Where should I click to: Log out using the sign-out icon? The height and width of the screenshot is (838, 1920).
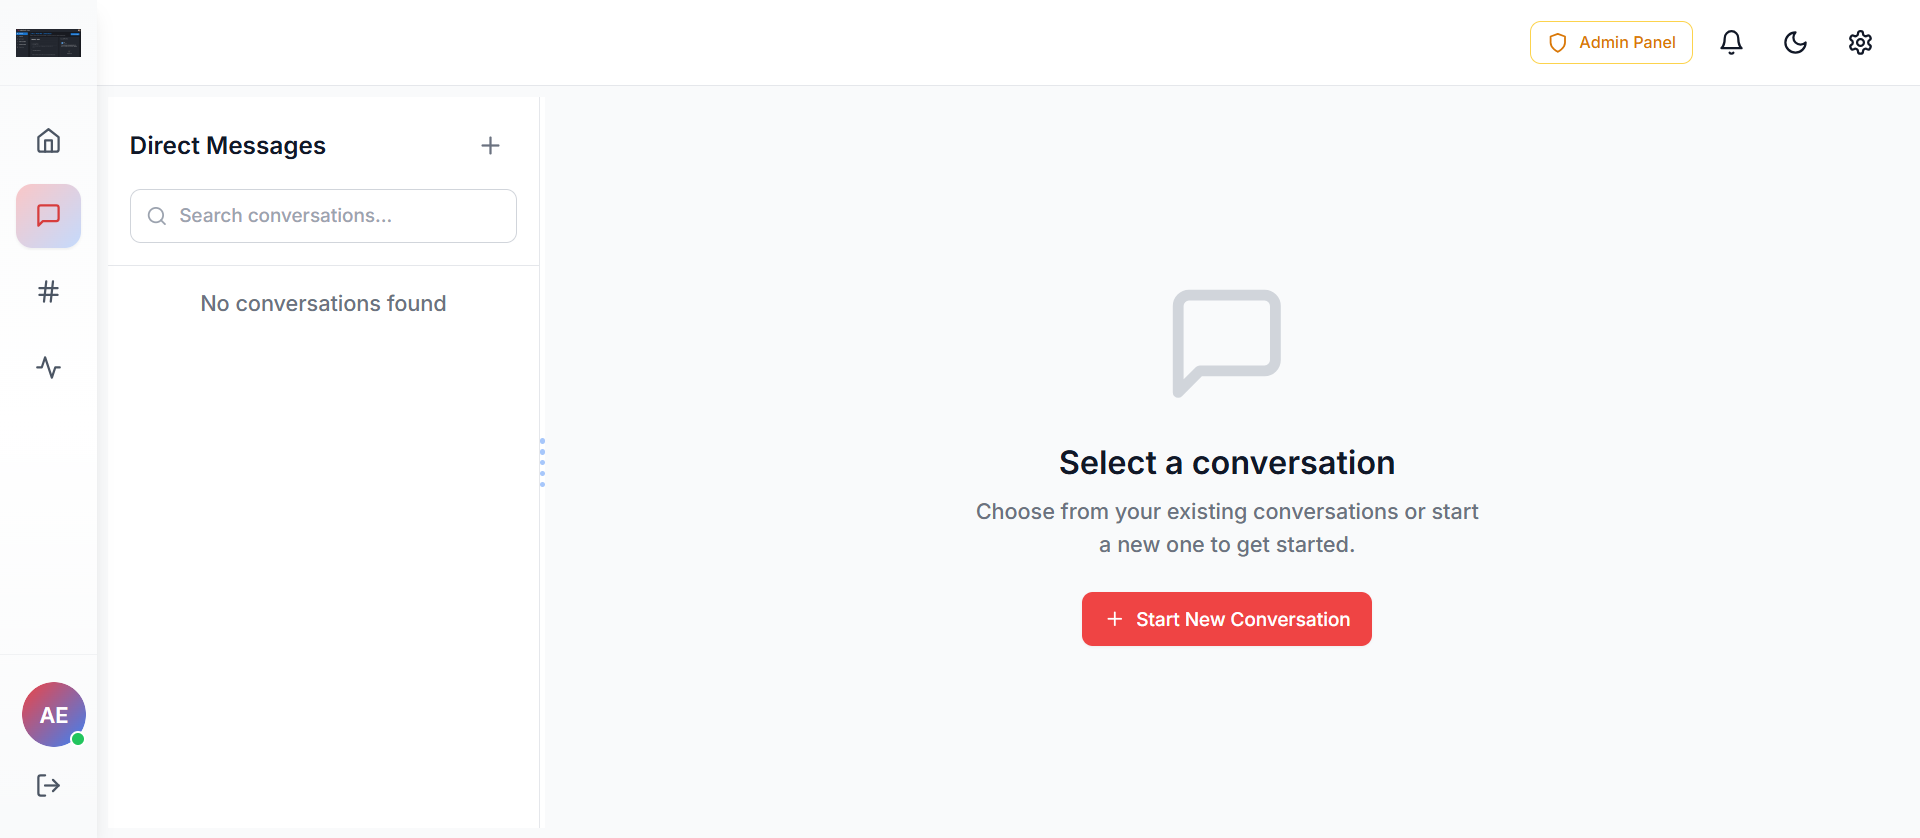(48, 785)
